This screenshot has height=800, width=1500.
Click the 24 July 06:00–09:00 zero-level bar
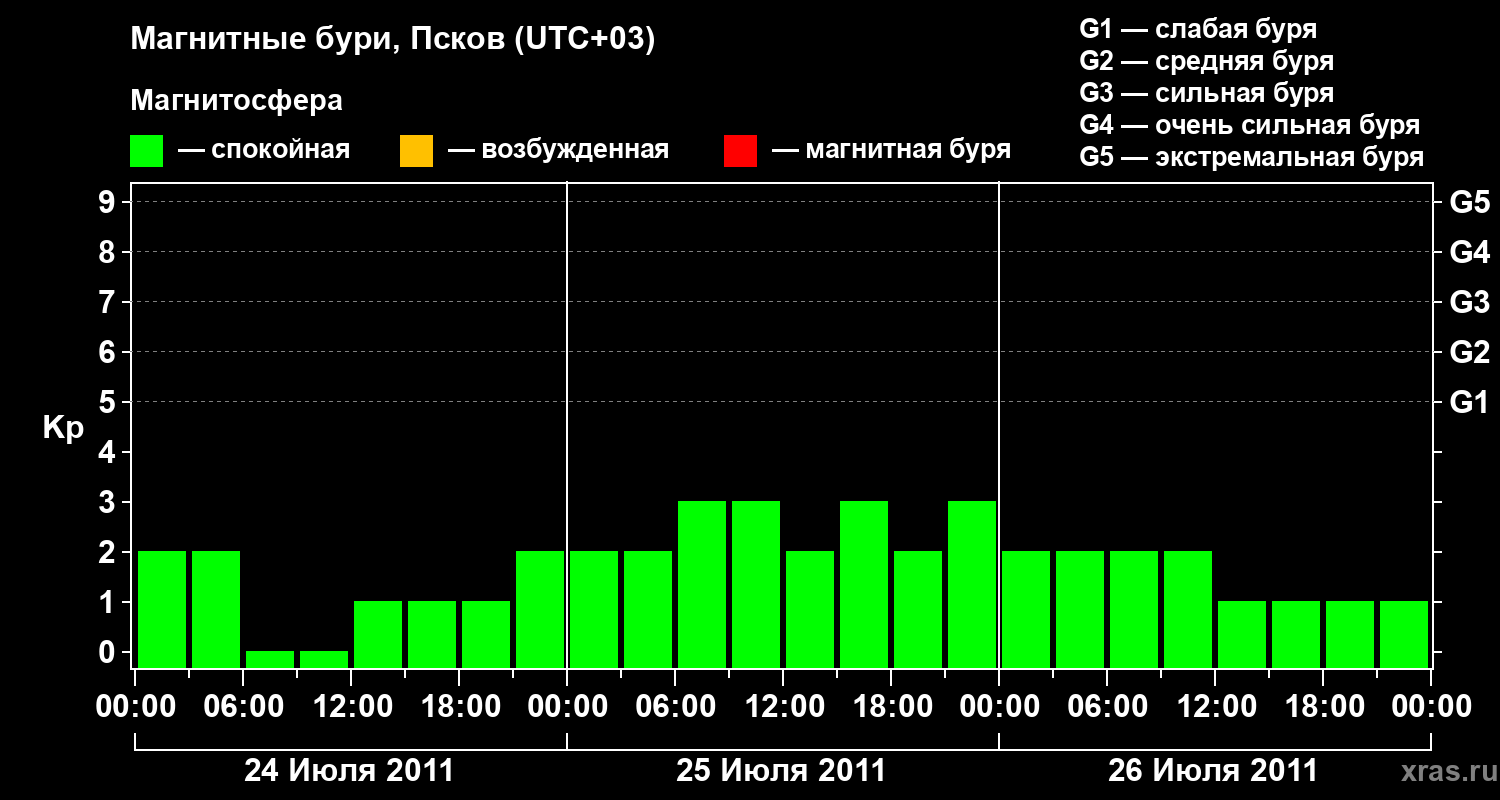270,659
